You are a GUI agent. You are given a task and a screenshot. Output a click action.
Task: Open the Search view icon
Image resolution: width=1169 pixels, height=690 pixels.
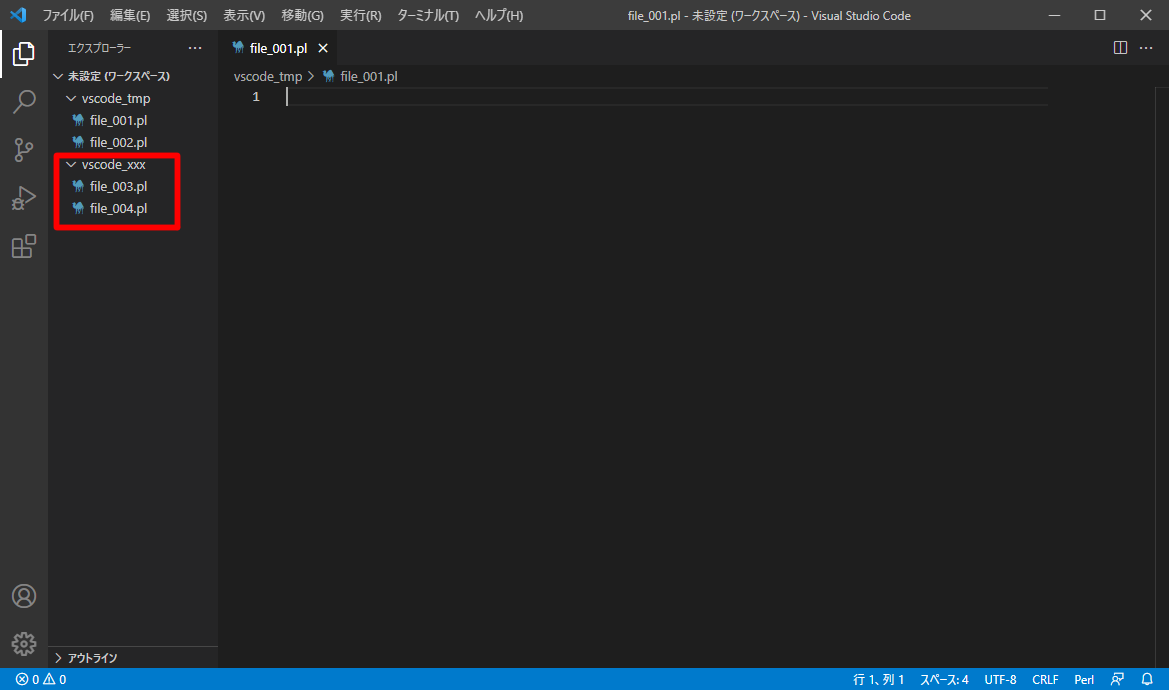click(23, 101)
